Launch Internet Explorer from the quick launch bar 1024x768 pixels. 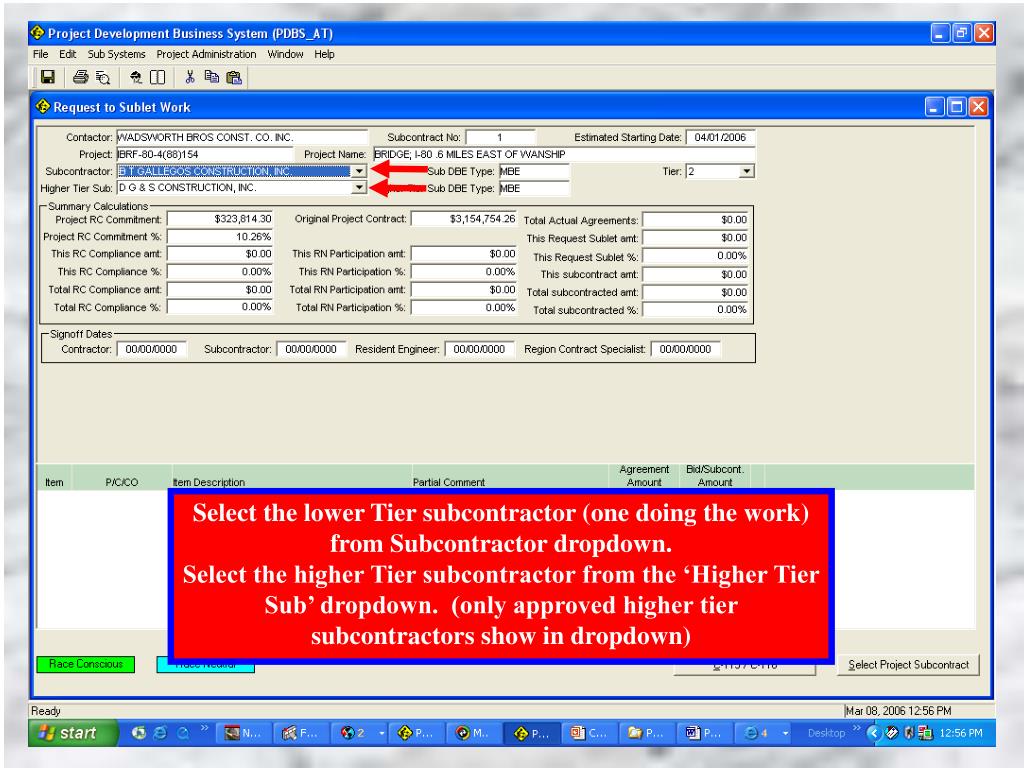pos(160,733)
